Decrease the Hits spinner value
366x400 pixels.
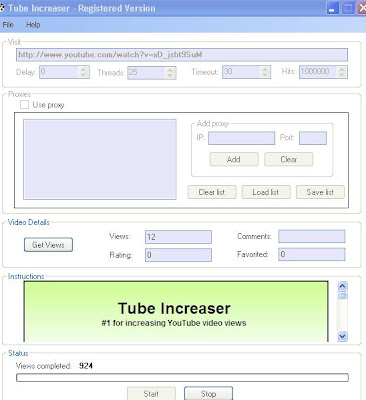click(342, 75)
